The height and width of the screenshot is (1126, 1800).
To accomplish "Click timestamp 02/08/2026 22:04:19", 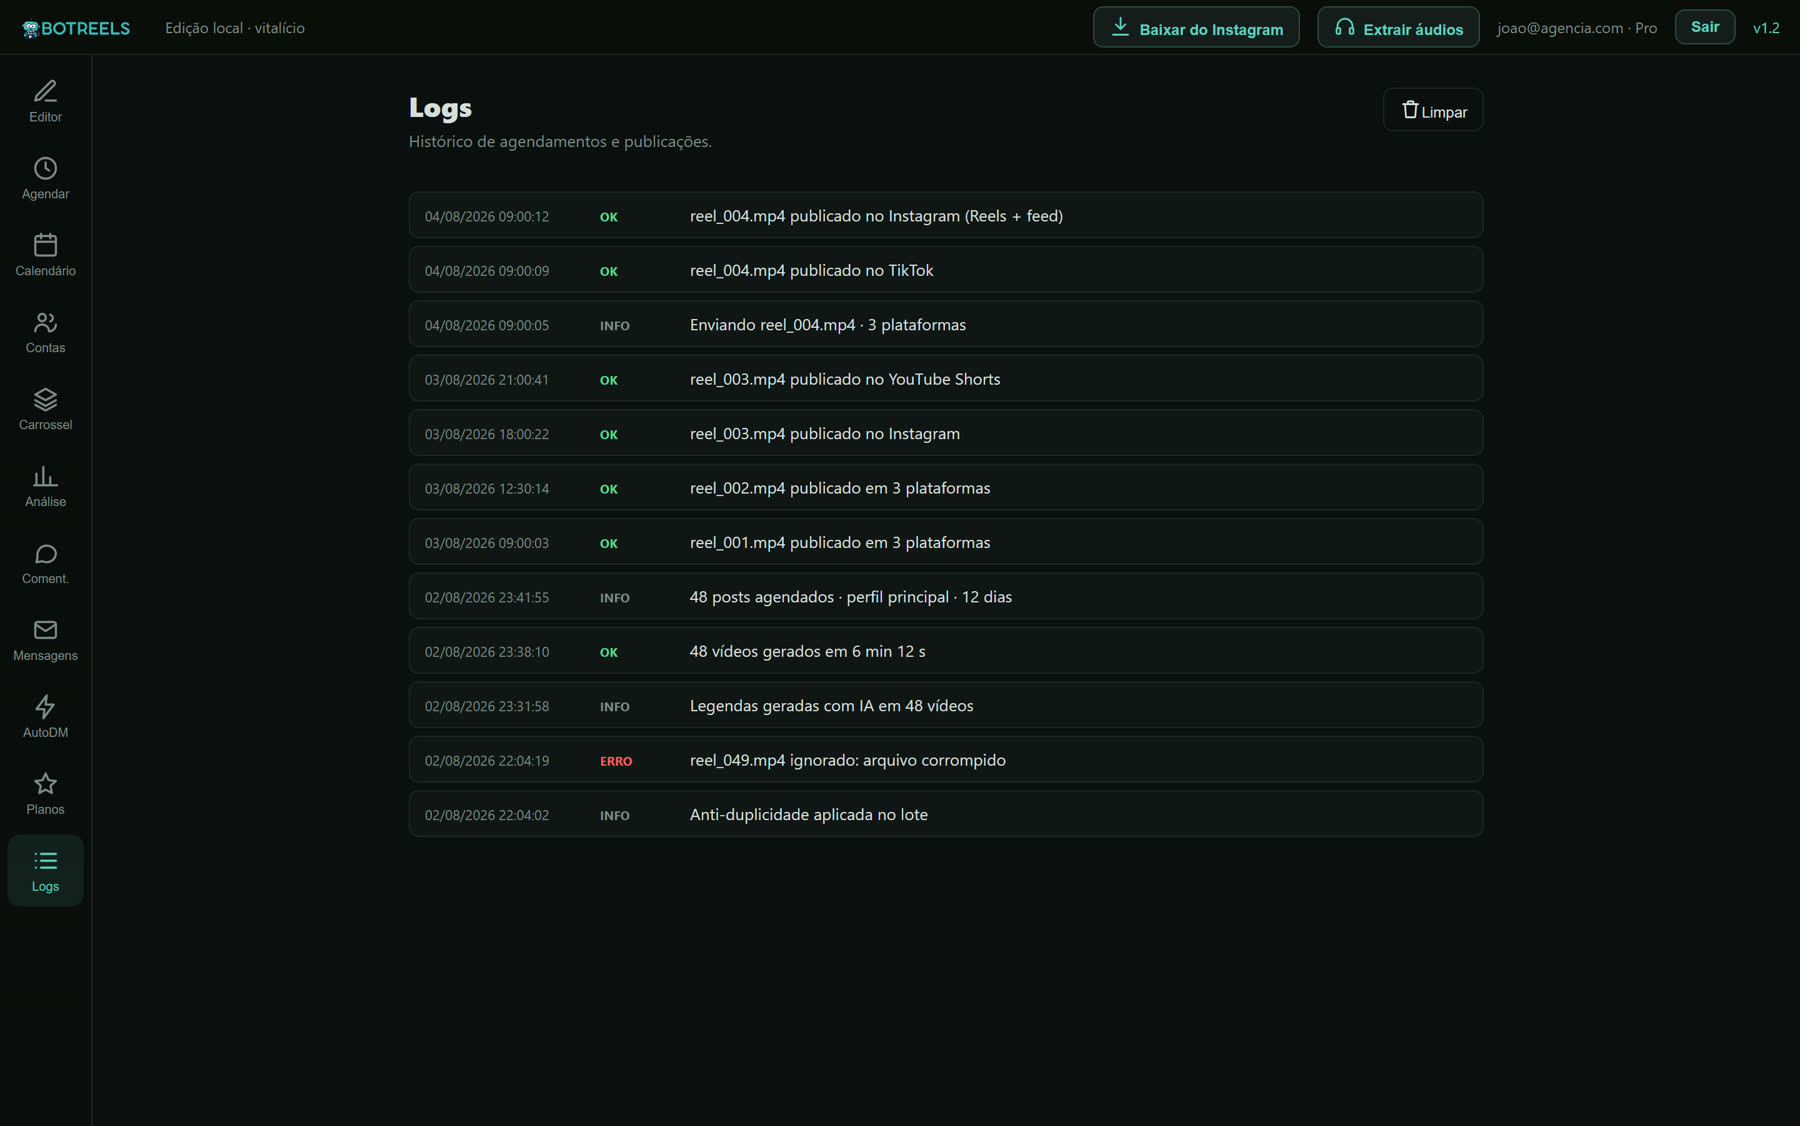I will coord(487,761).
